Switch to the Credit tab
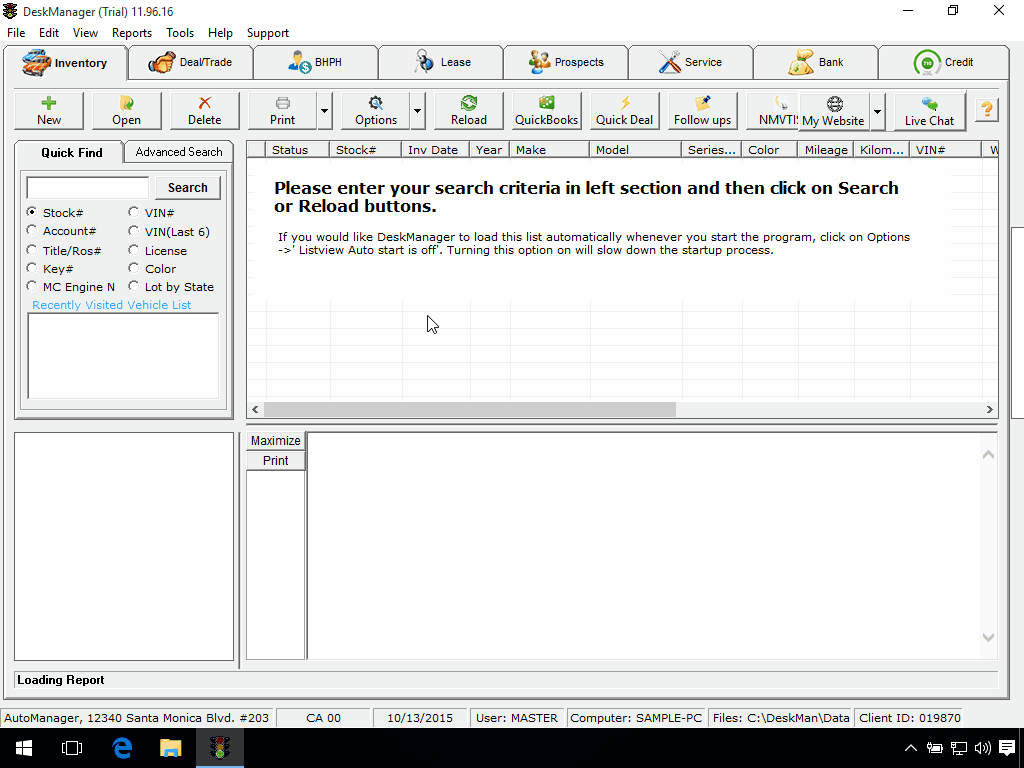 click(x=944, y=63)
